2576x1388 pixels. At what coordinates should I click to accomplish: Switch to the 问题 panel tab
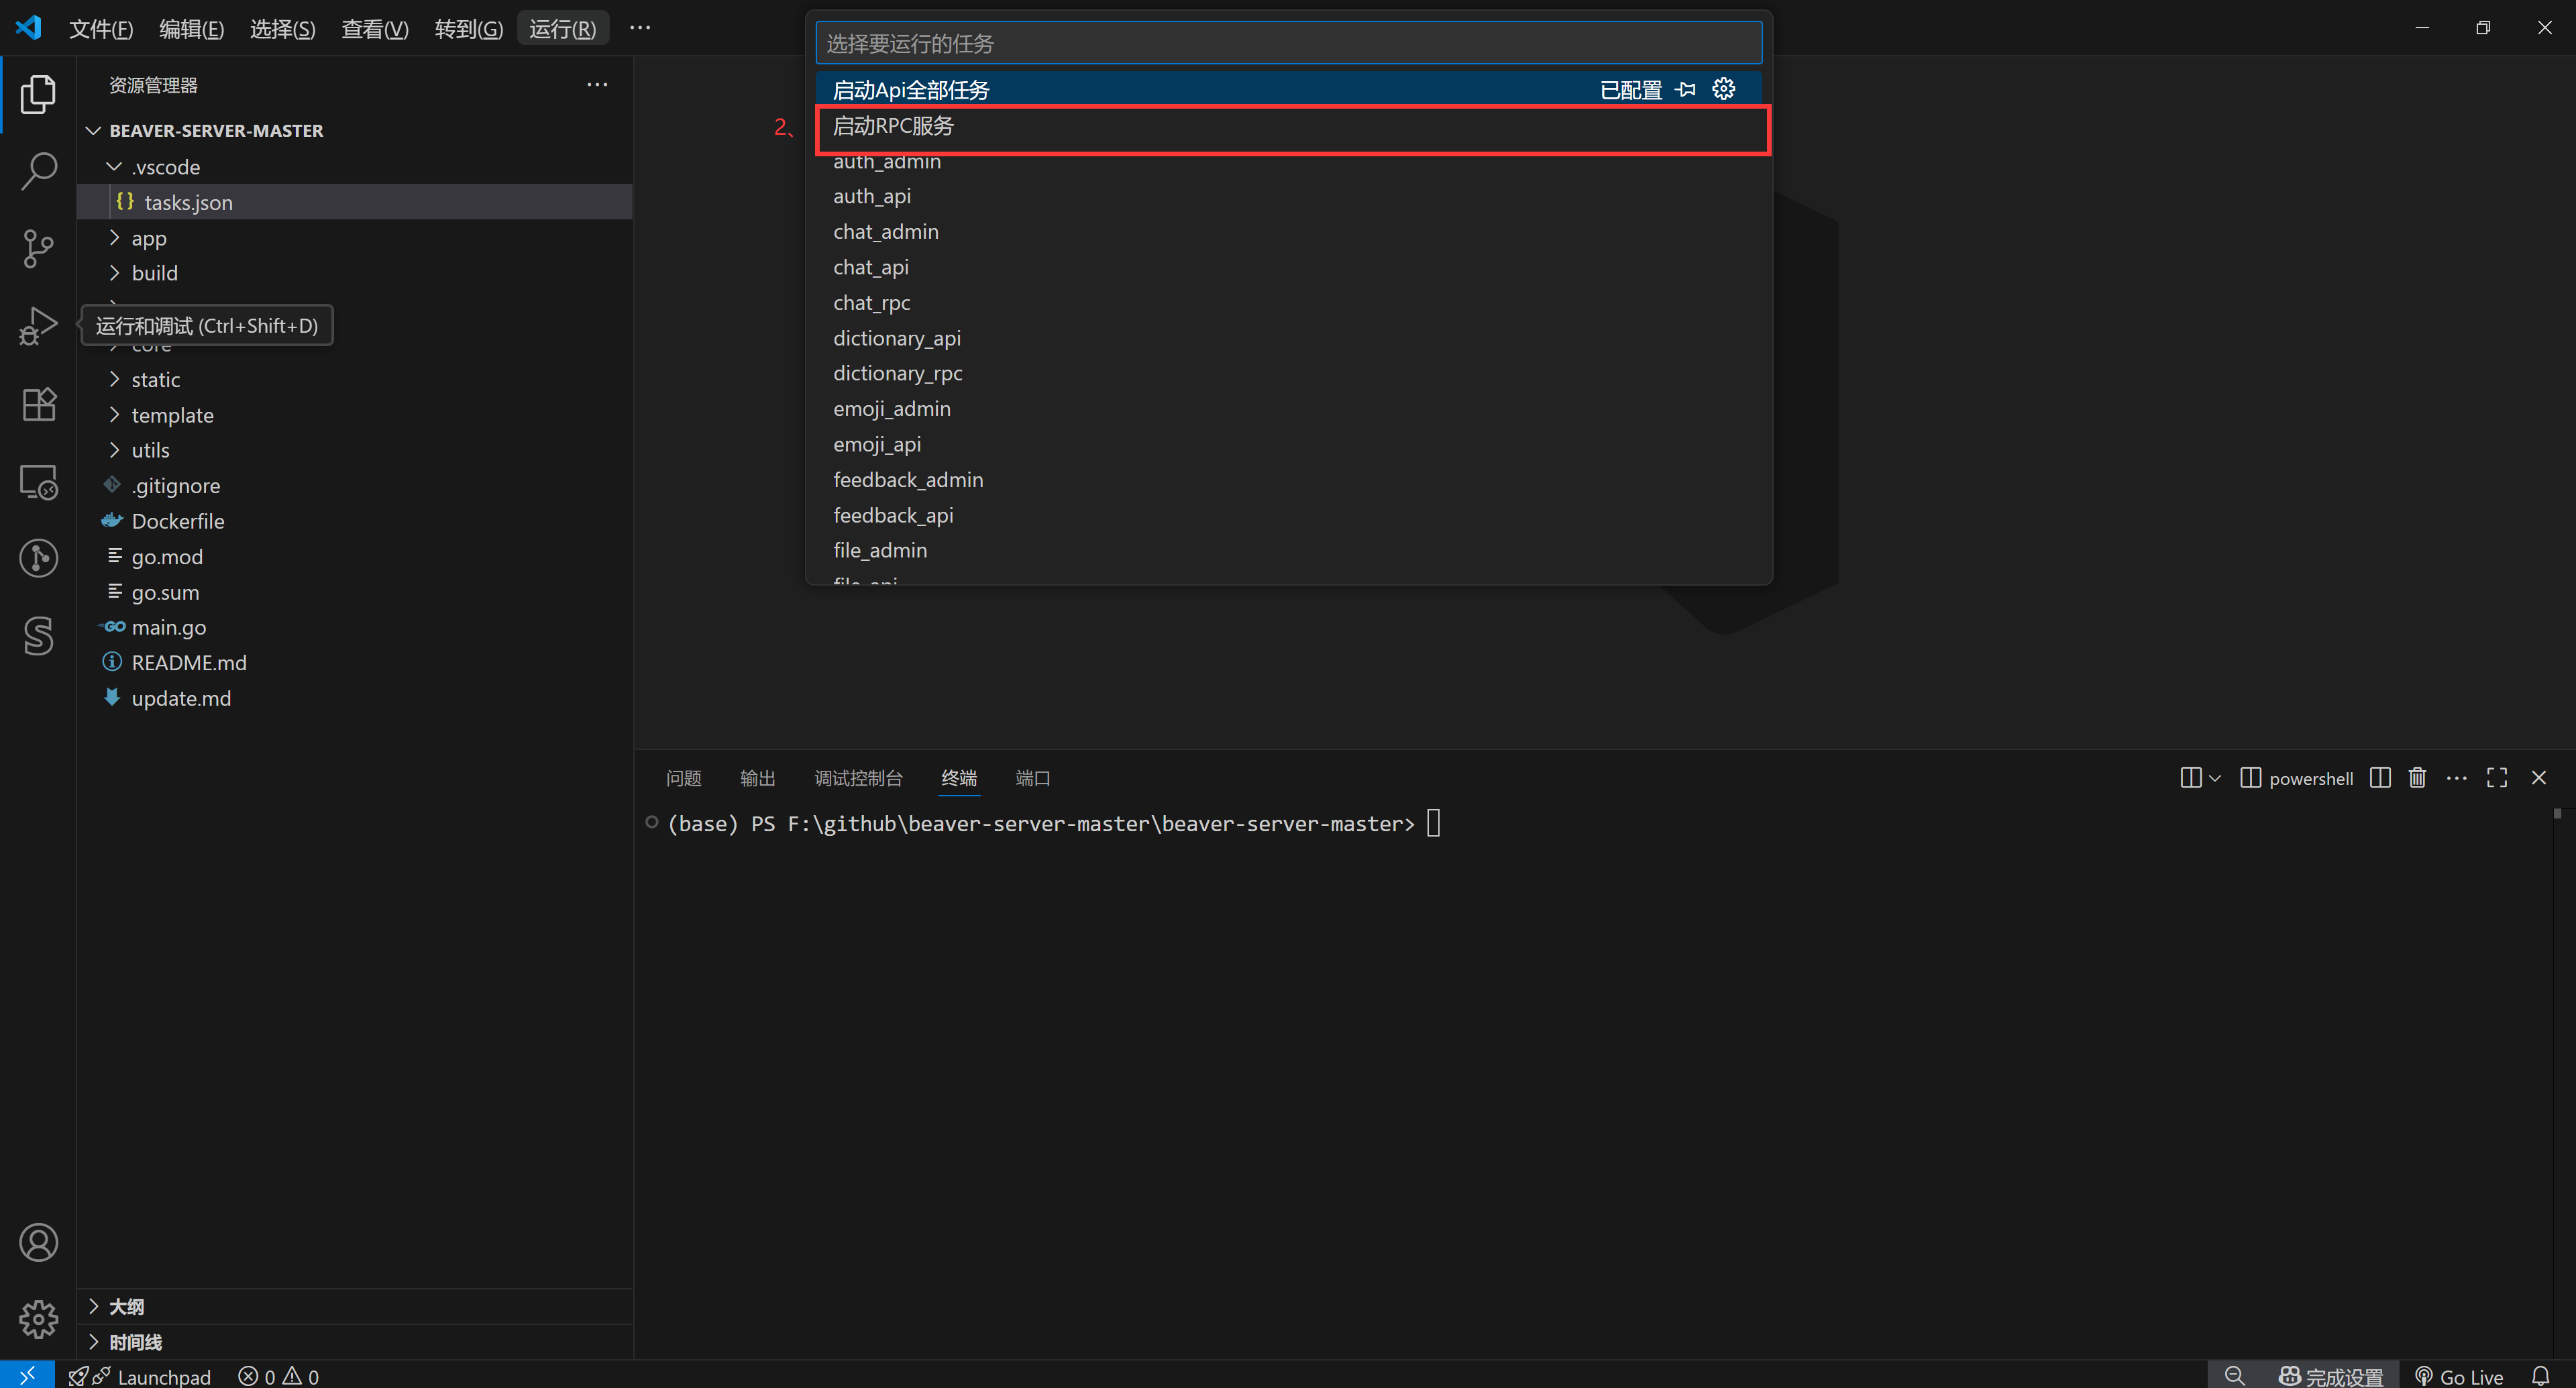point(683,778)
